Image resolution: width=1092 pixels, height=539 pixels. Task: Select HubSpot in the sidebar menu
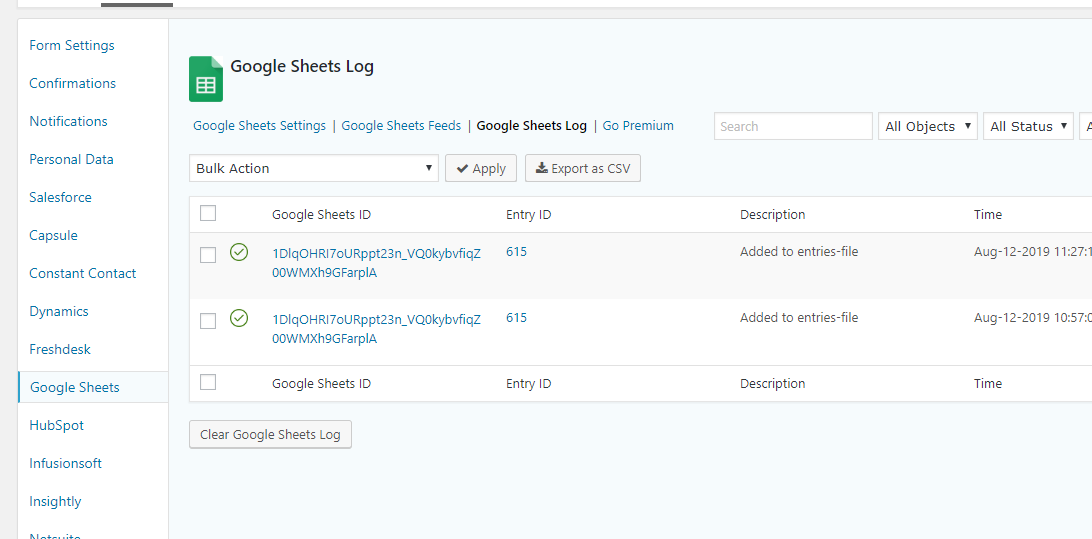pos(56,425)
